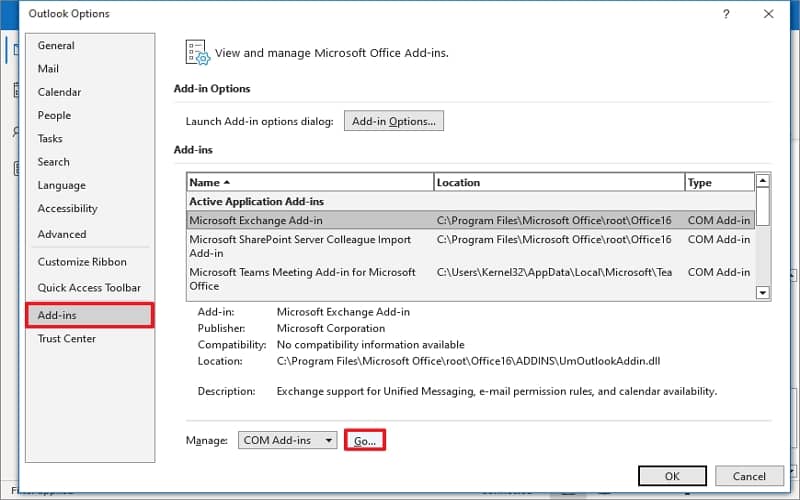Select Microsoft SharePoint Server Colleague Import Add-in
The width and height of the screenshot is (800, 500).
point(470,246)
